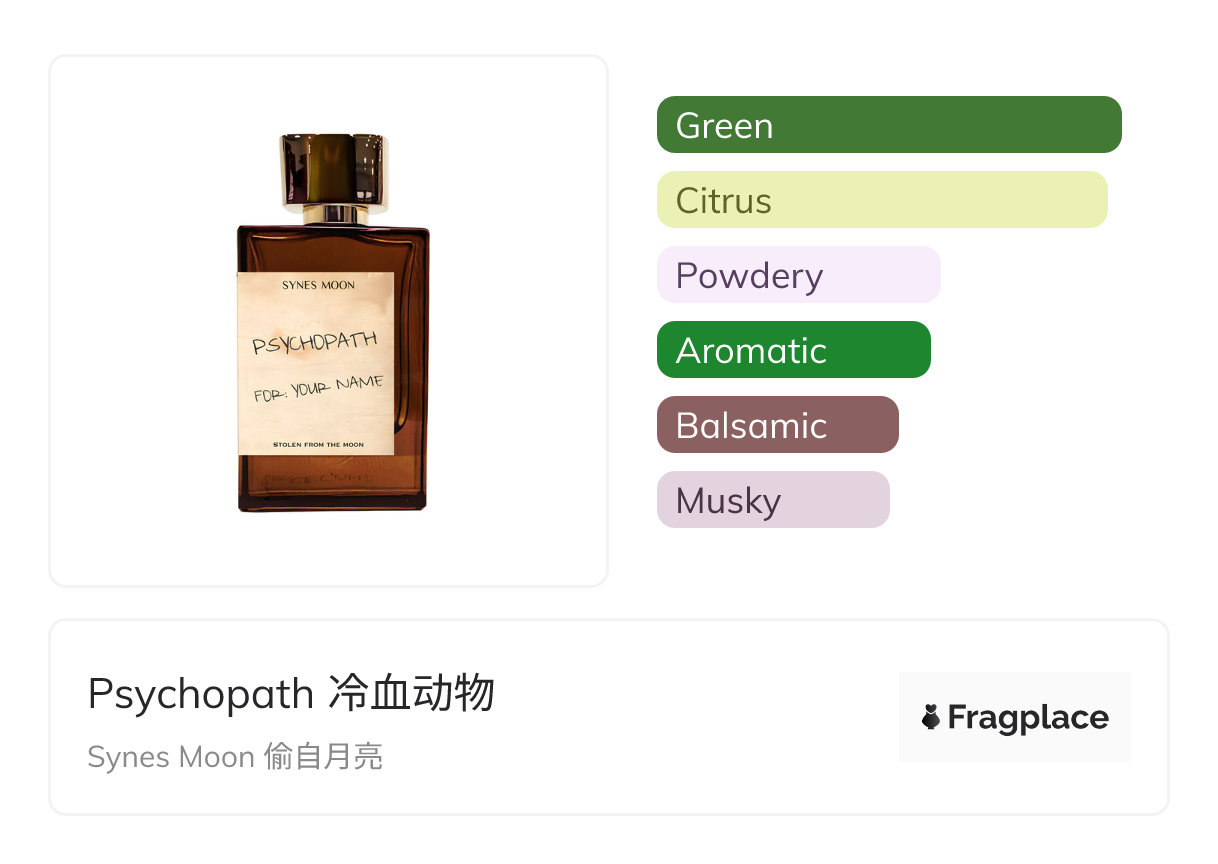Image resolution: width=1218 pixels, height=864 pixels.
Task: Click the Fragplace wordmark text
Action: coord(1028,718)
